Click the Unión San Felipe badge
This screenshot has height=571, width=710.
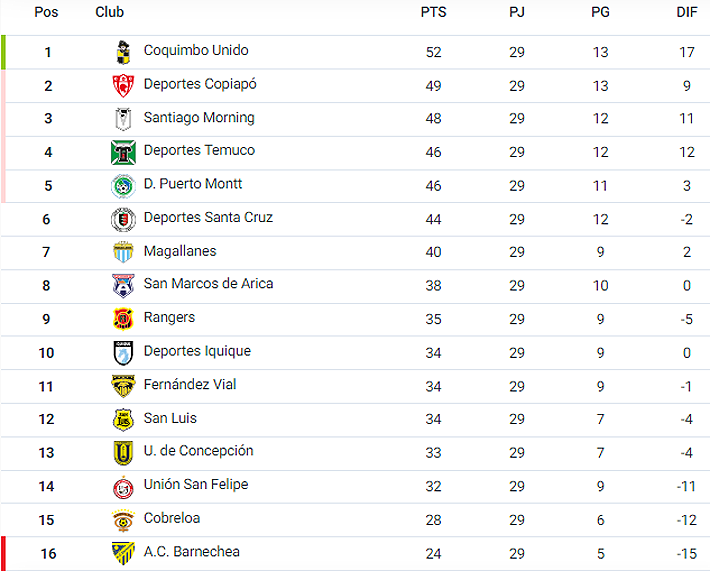pyautogui.click(x=122, y=487)
